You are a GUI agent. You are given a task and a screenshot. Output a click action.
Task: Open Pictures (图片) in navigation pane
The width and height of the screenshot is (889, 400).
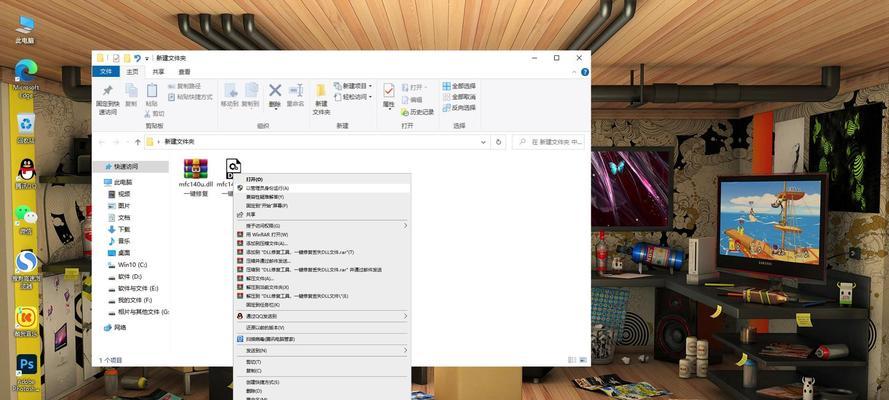(119, 206)
